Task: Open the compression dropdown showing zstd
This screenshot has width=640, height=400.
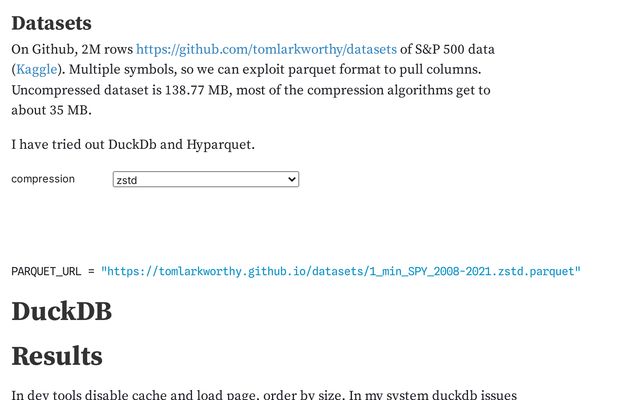Action: [x=206, y=180]
